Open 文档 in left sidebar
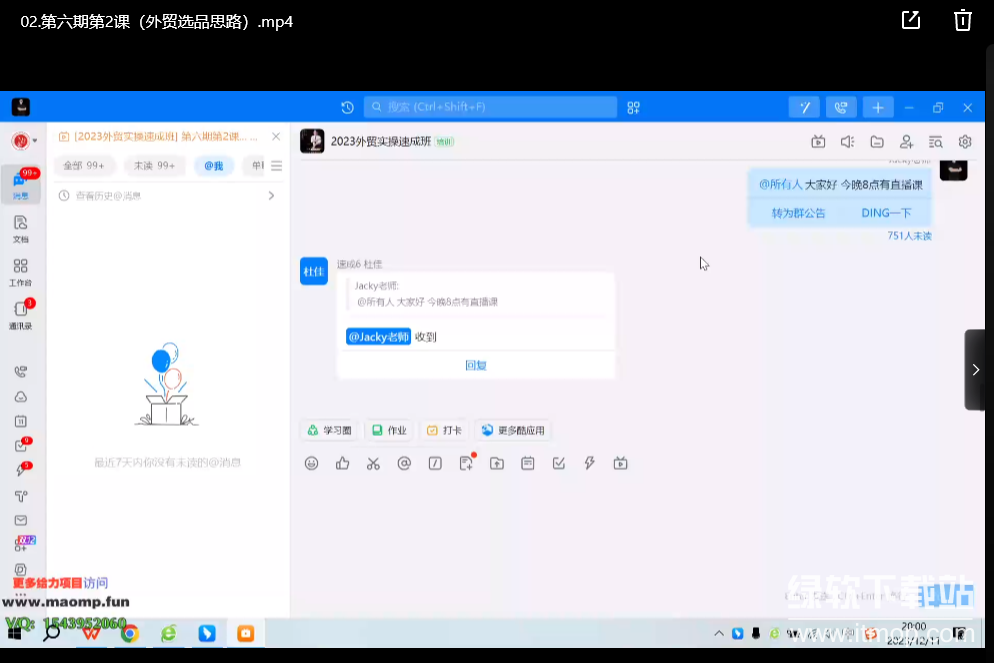Viewport: 994px width, 663px height. (21, 228)
